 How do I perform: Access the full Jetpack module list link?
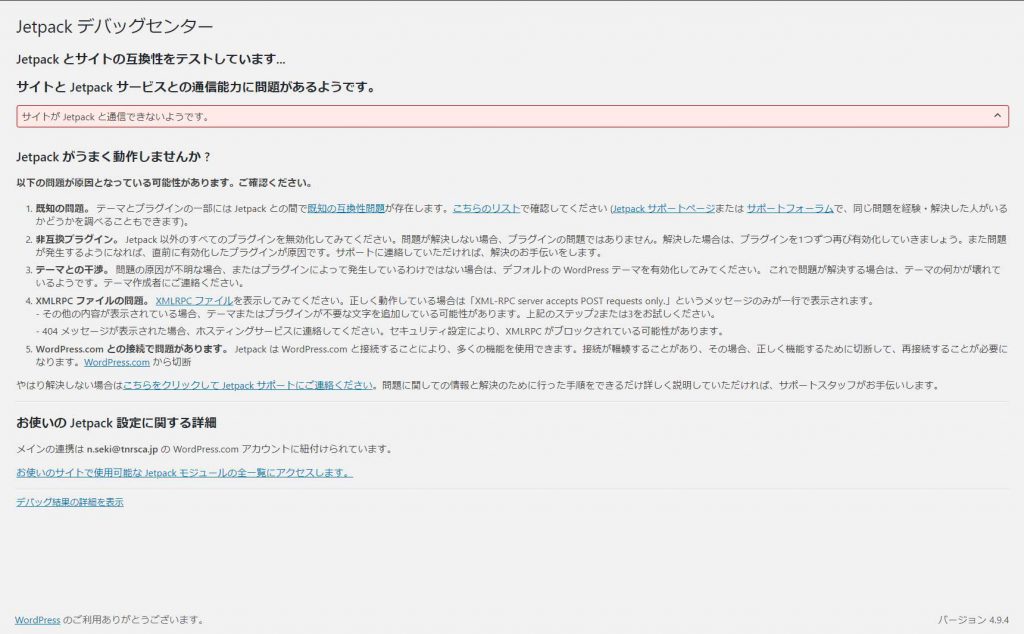[x=184, y=473]
